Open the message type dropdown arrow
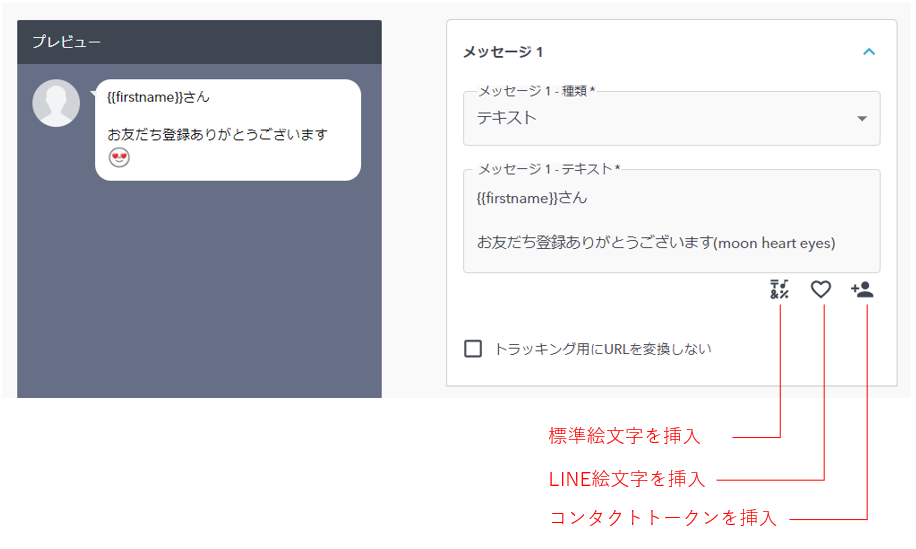The image size is (916, 549). [862, 119]
